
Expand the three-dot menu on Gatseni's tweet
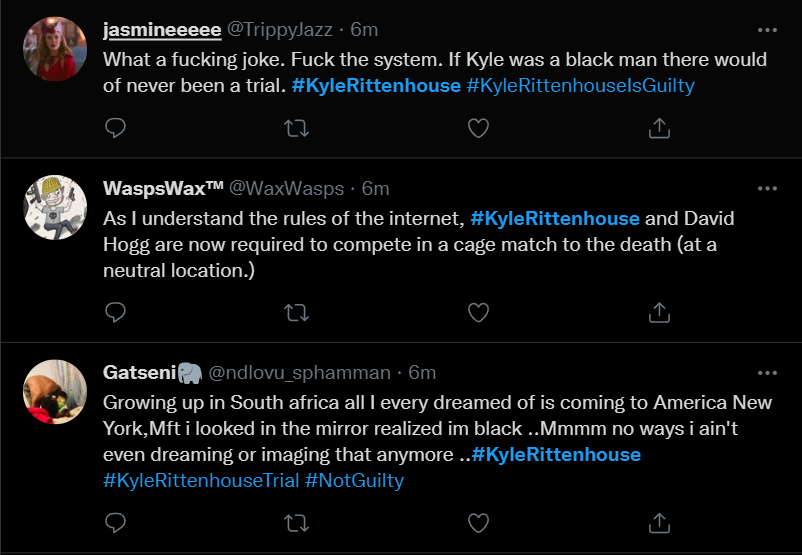[767, 372]
